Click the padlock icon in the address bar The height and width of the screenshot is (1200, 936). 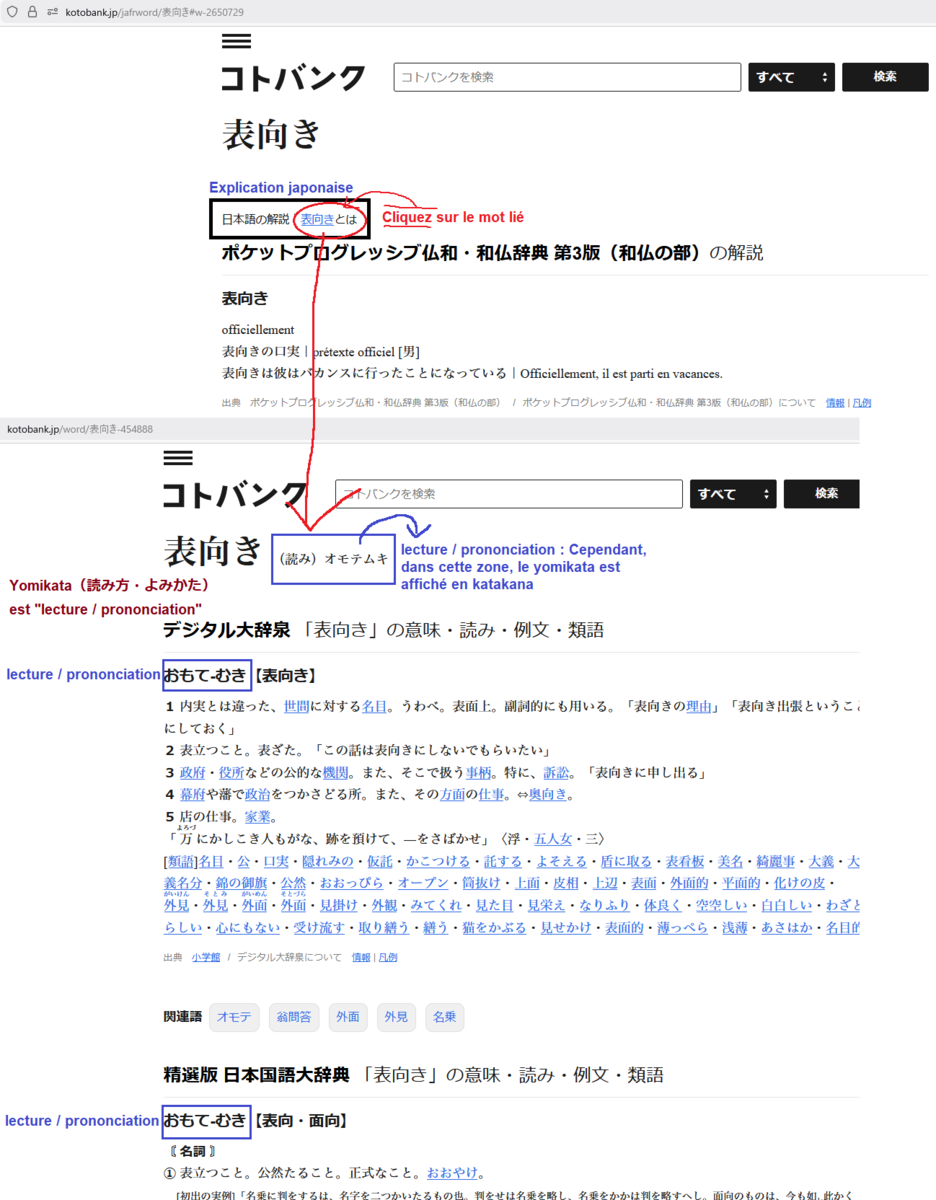click(x=32, y=12)
